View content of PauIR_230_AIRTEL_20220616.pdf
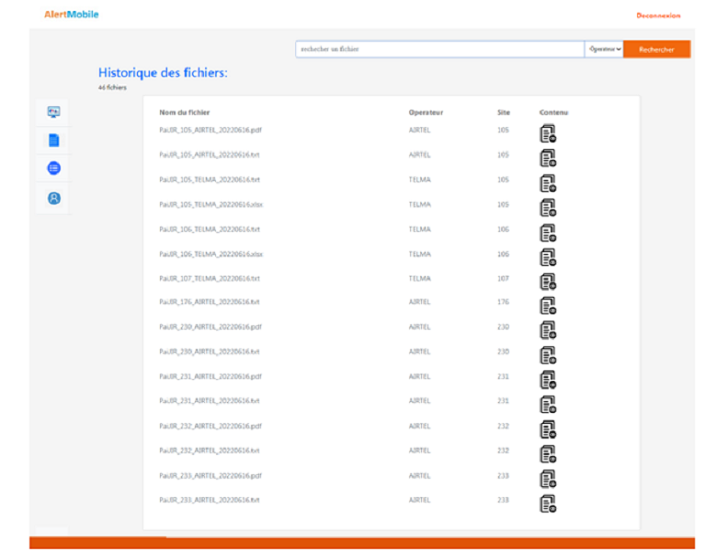This screenshot has width=728, height=550. point(547,330)
